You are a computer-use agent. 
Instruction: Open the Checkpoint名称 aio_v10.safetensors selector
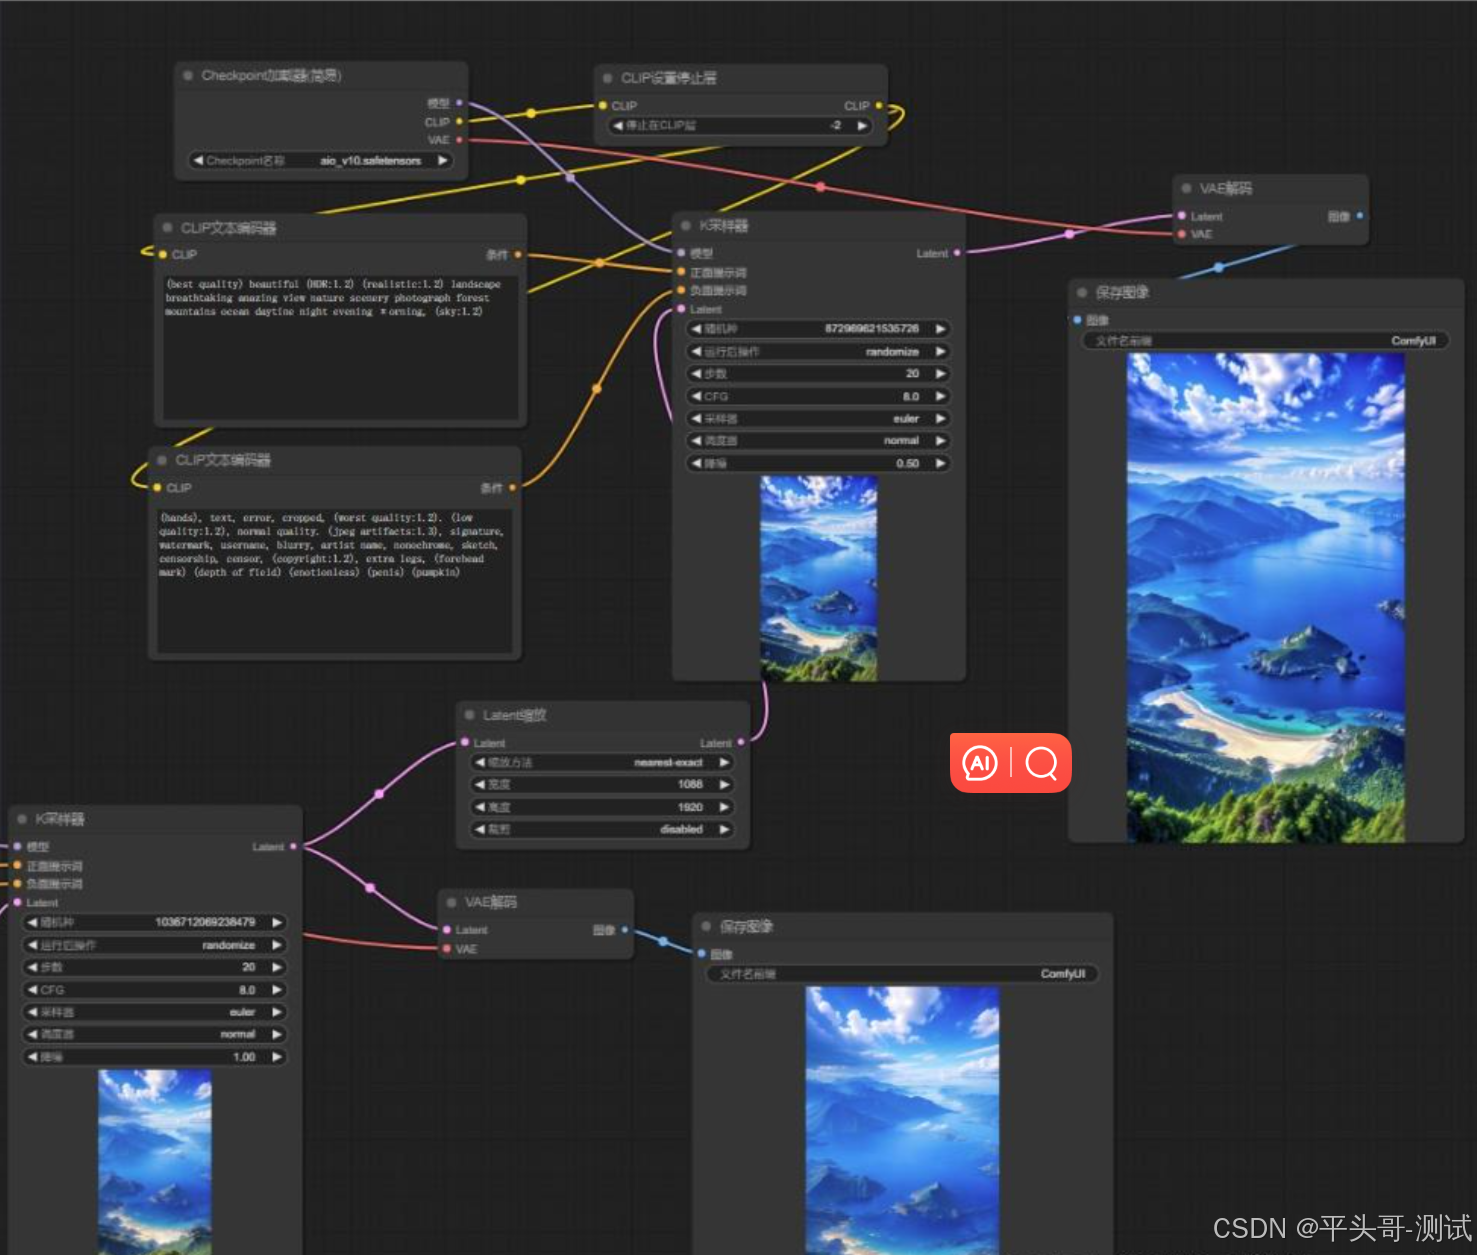[x=320, y=161]
